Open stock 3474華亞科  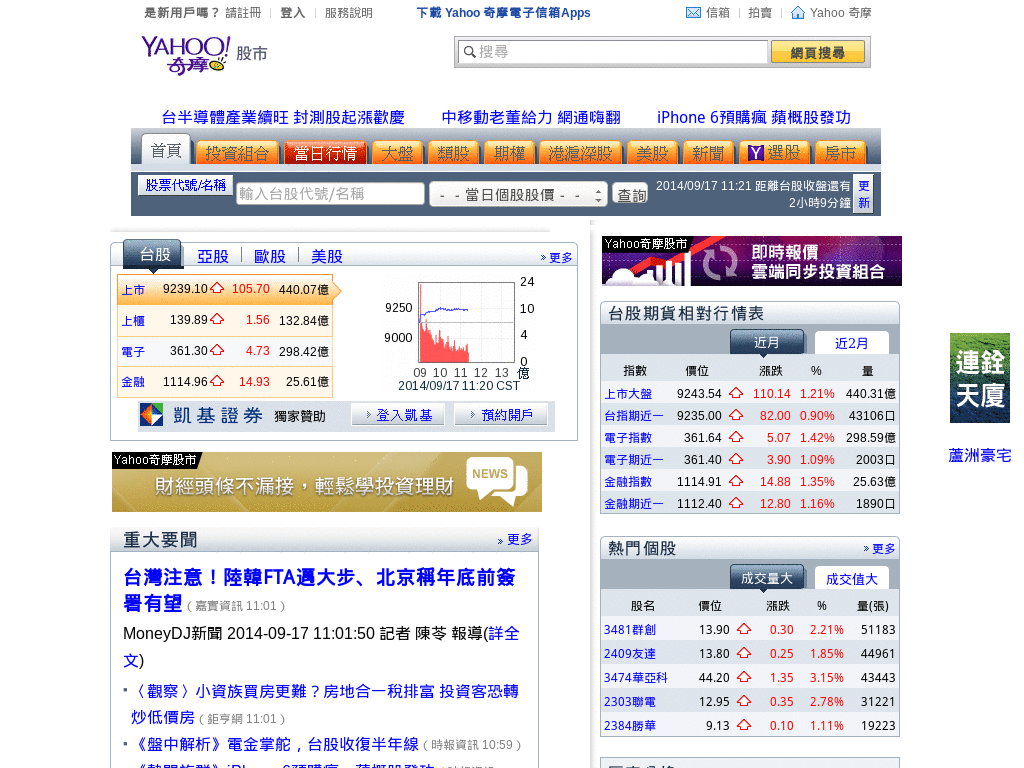tap(635, 677)
